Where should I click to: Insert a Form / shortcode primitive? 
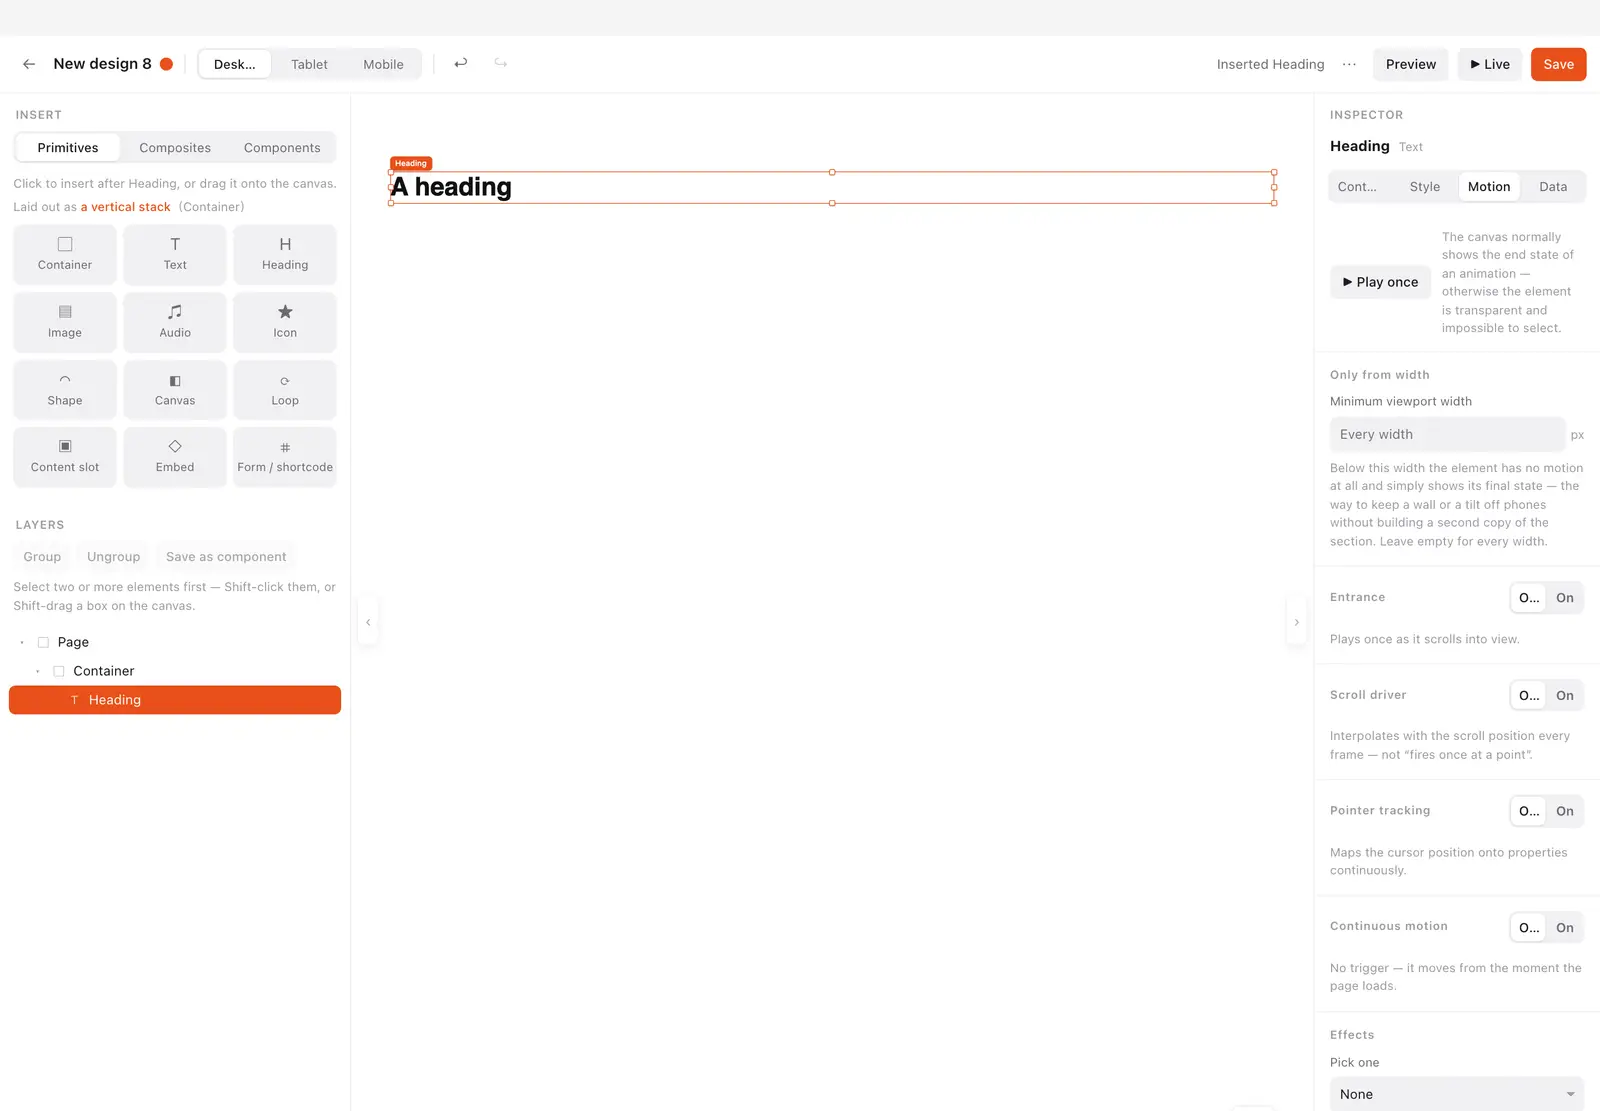[285, 457]
